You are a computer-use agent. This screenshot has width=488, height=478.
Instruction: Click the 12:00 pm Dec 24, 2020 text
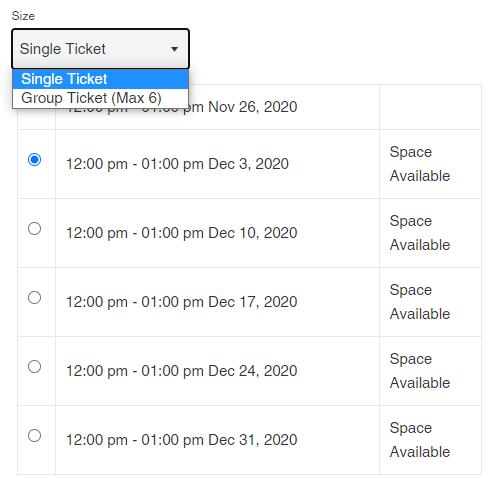[182, 371]
